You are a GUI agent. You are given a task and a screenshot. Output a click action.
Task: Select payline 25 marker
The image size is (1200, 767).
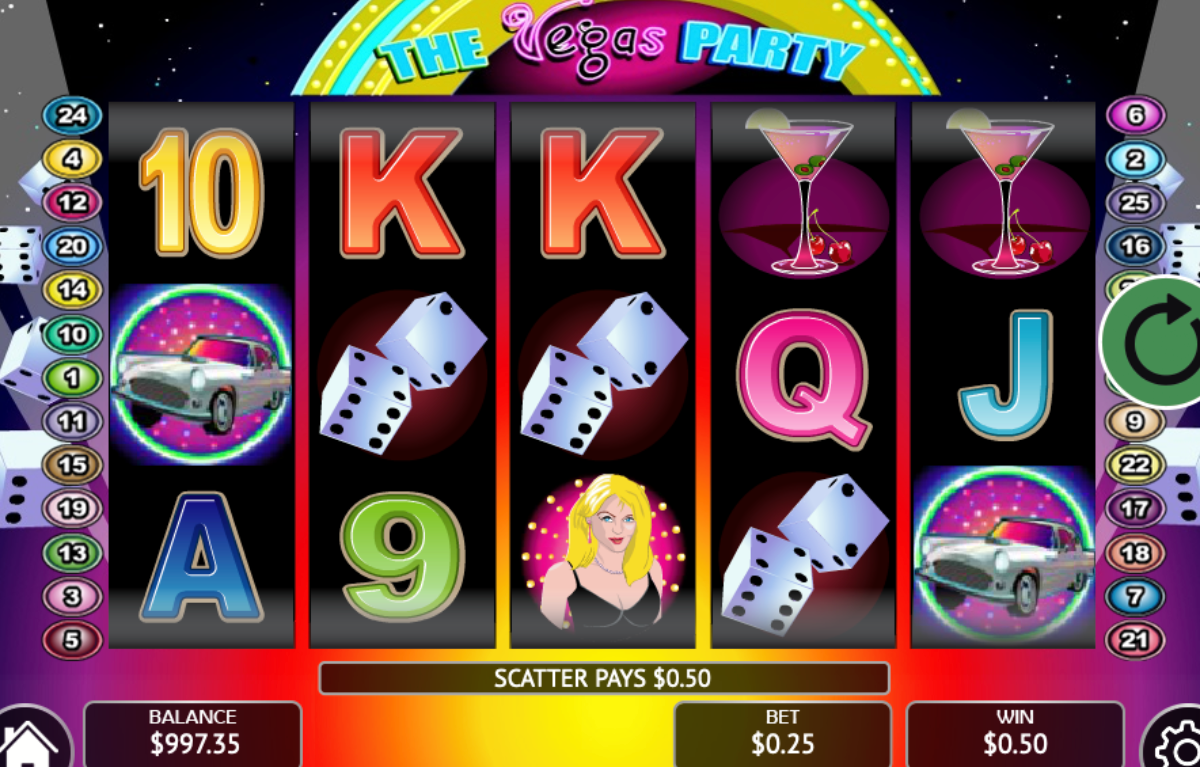(1135, 203)
